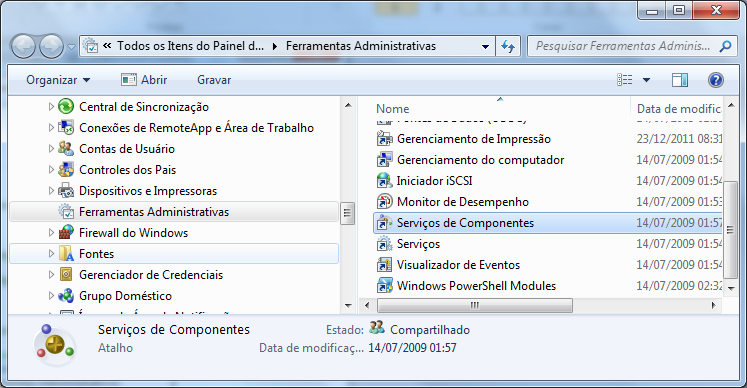Expand the Central de Sincronização node
This screenshot has width=747, height=388.
point(51,106)
